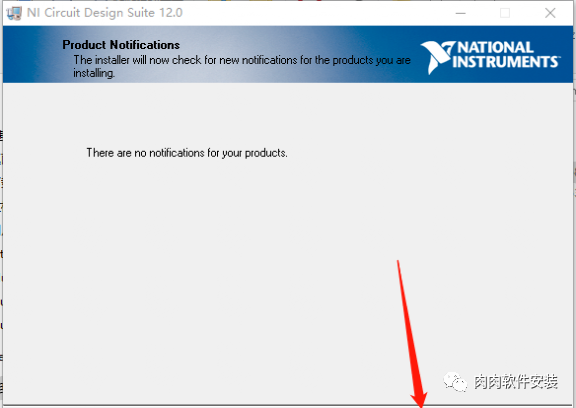The width and height of the screenshot is (576, 408).
Task: Close the NI Circuit Design Suite installer
Action: pos(550,13)
